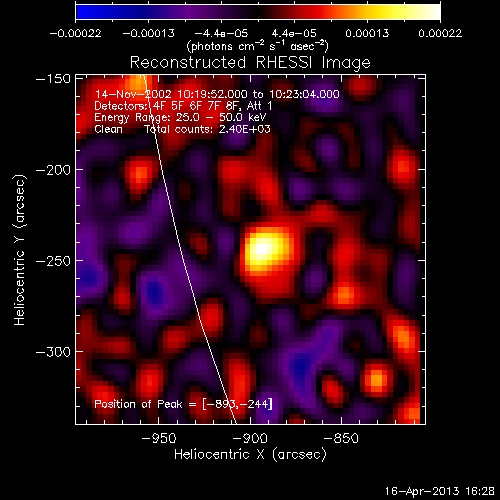Click the 'Heliocentric Y (arcsec)' axis label
Screen dimensions: 500x500
coord(20,250)
